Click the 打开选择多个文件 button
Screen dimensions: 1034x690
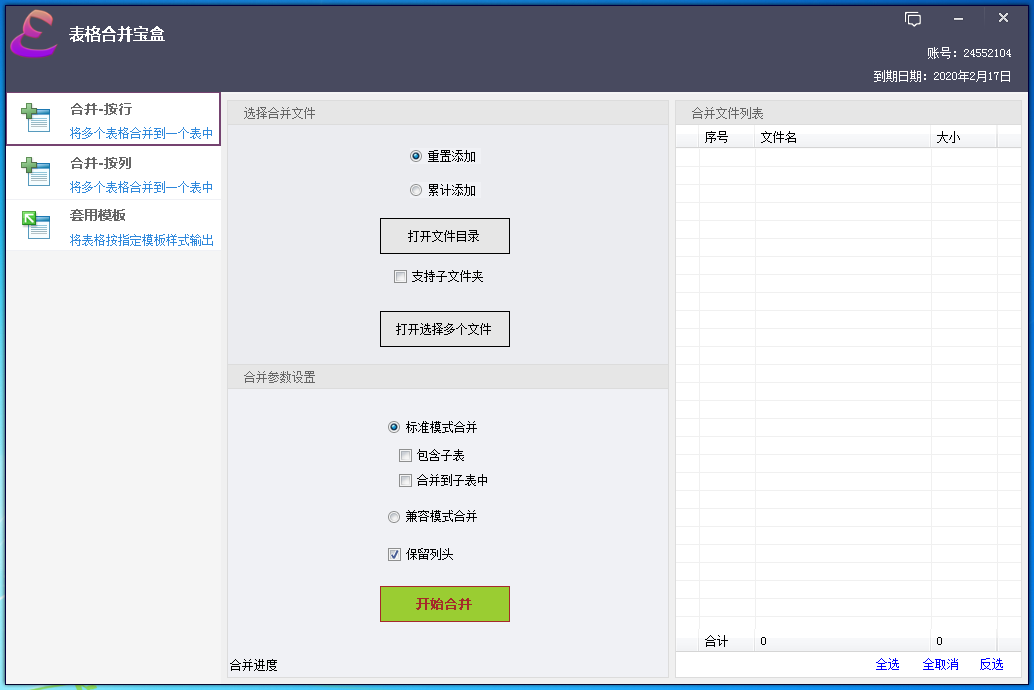pos(444,329)
